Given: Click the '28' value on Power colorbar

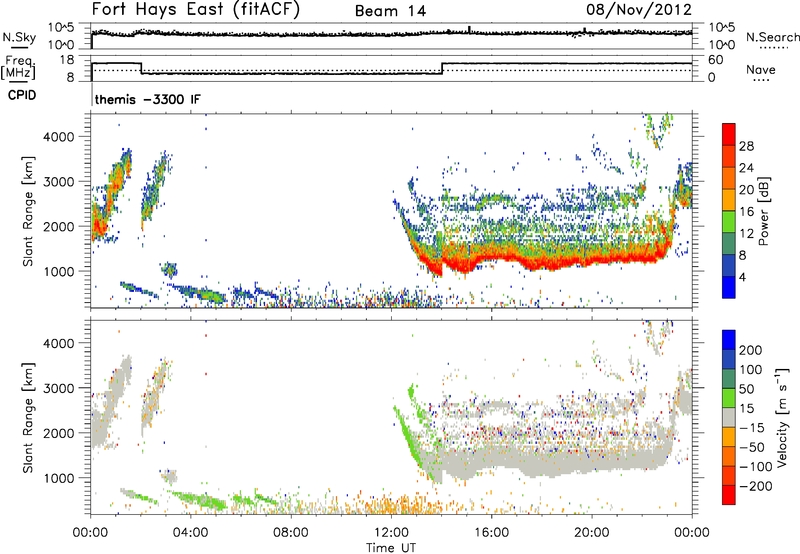Looking at the screenshot, I should [746, 146].
